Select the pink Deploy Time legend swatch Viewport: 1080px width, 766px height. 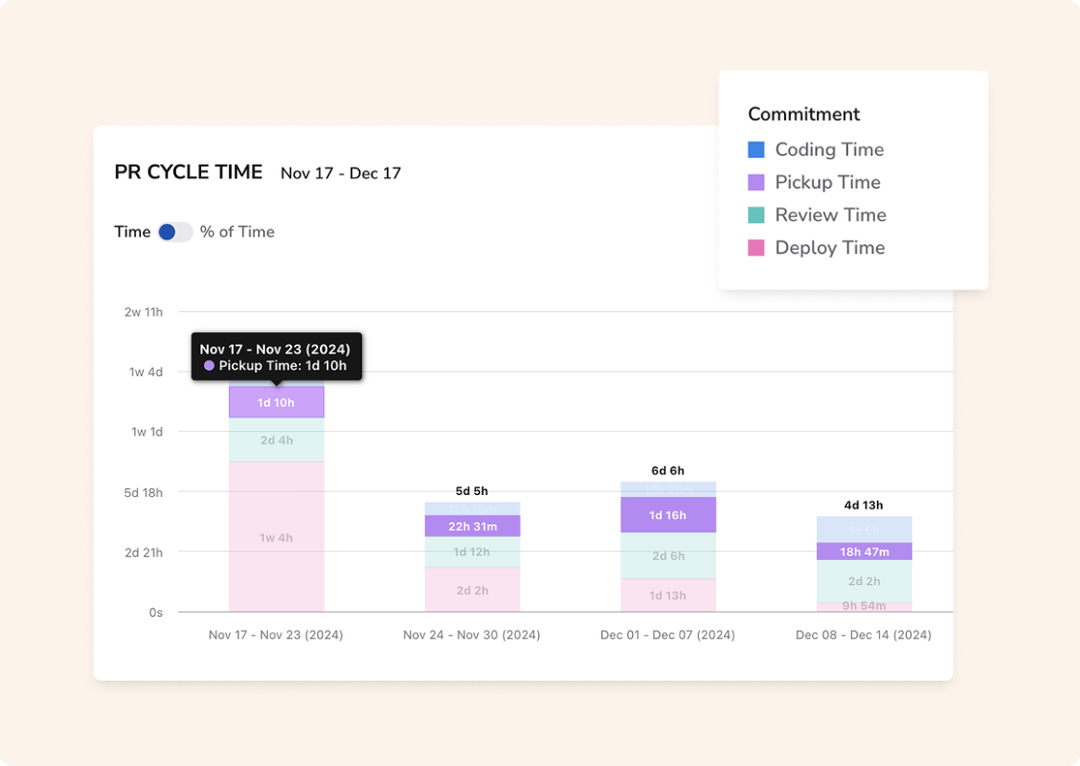coord(756,247)
